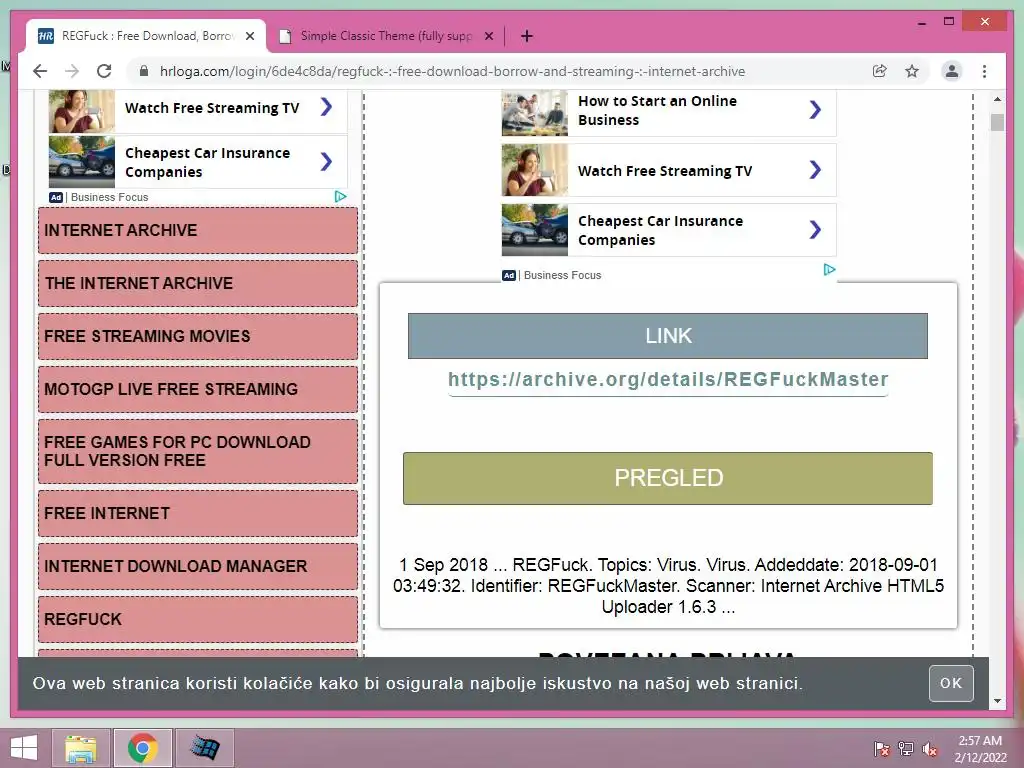
Task: Open FREE STREAMING MOVIES link
Action: 198,336
